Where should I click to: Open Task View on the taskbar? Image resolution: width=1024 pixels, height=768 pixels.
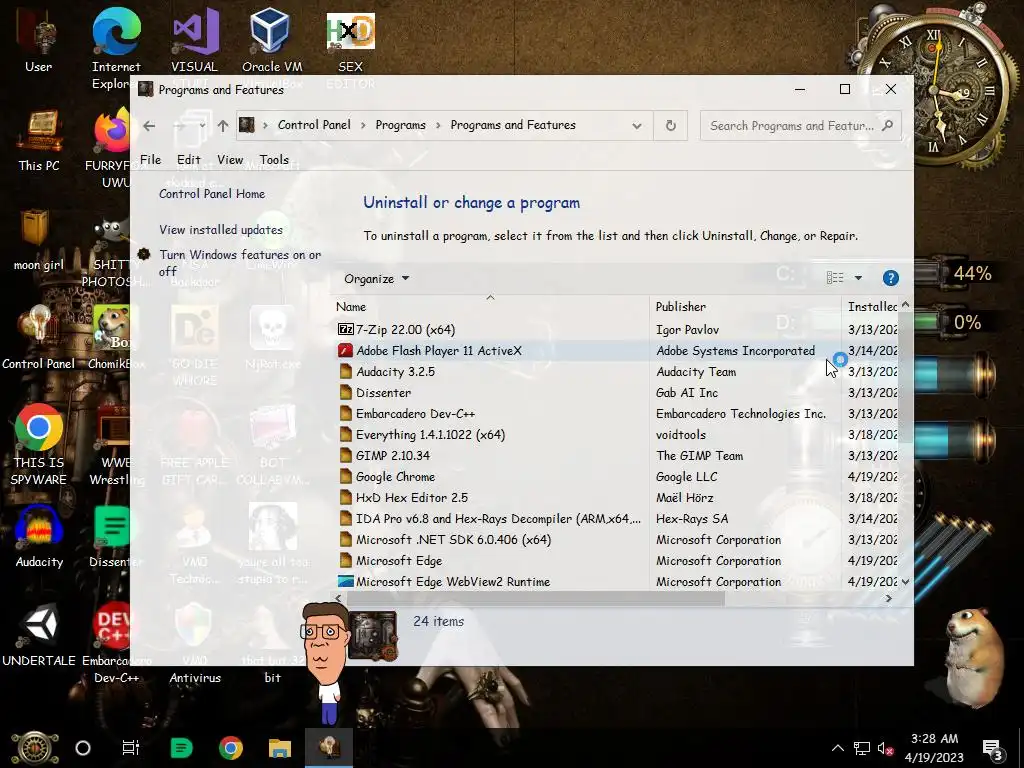click(131, 748)
